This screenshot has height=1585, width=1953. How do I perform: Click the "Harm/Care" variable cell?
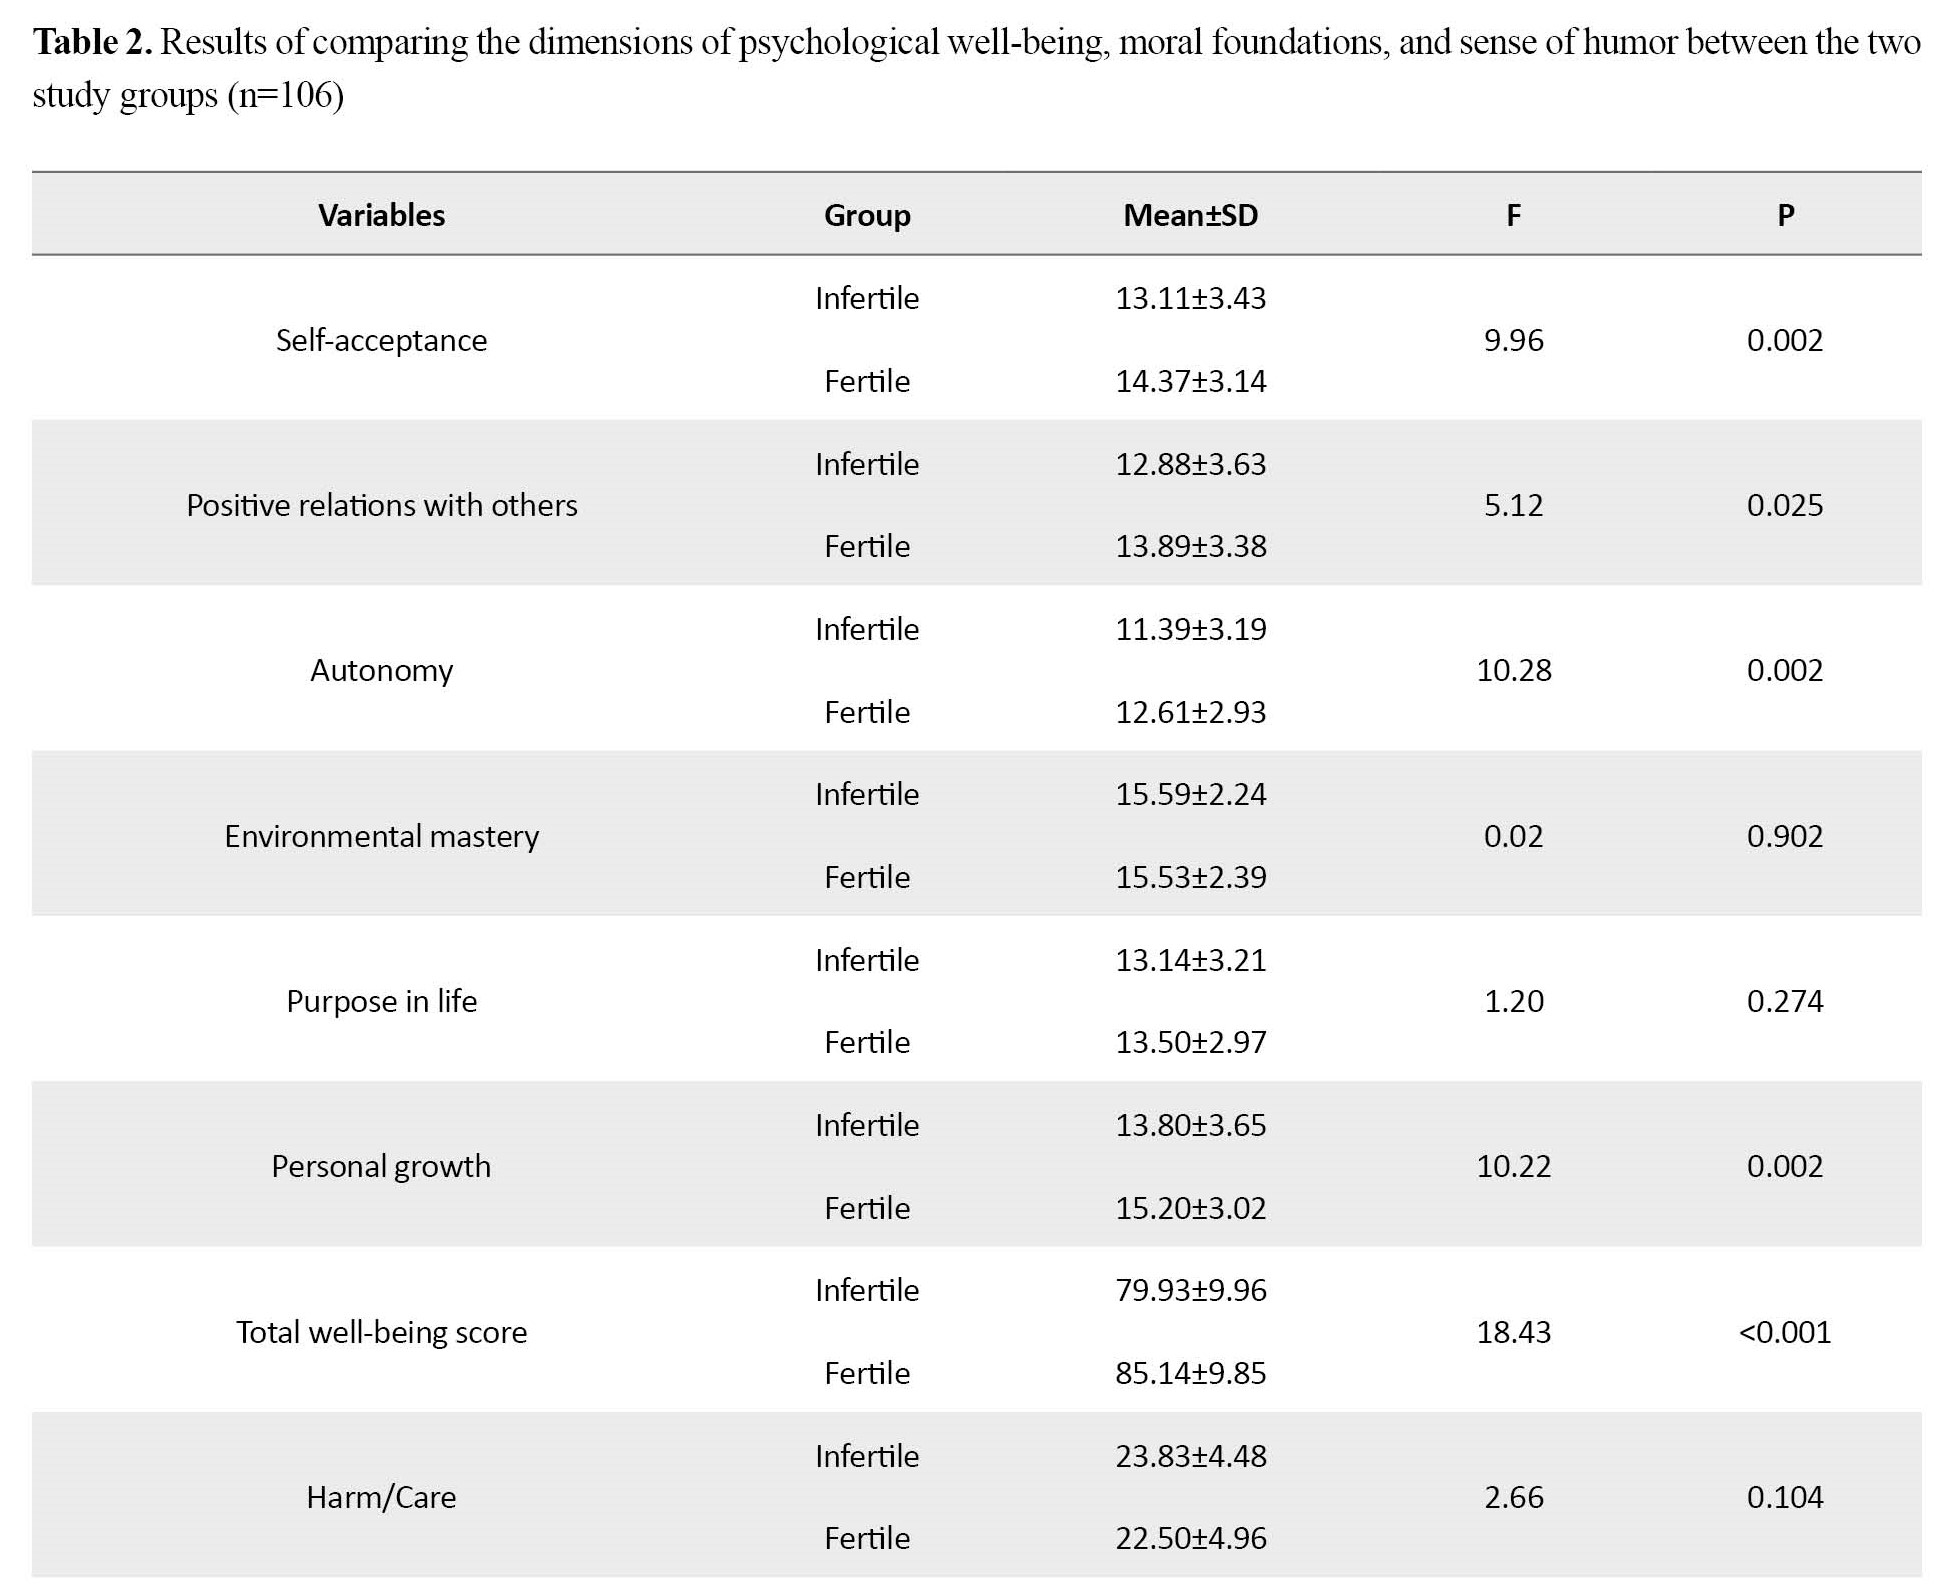(381, 1497)
